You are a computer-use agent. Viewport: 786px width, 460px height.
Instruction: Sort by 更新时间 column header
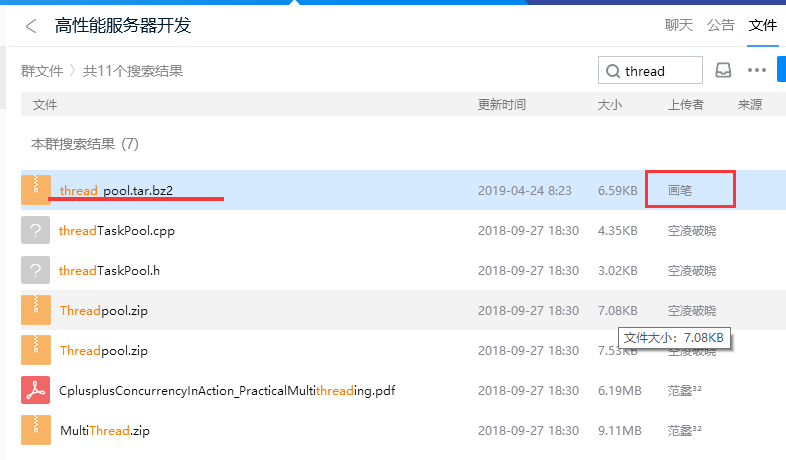tap(502, 105)
